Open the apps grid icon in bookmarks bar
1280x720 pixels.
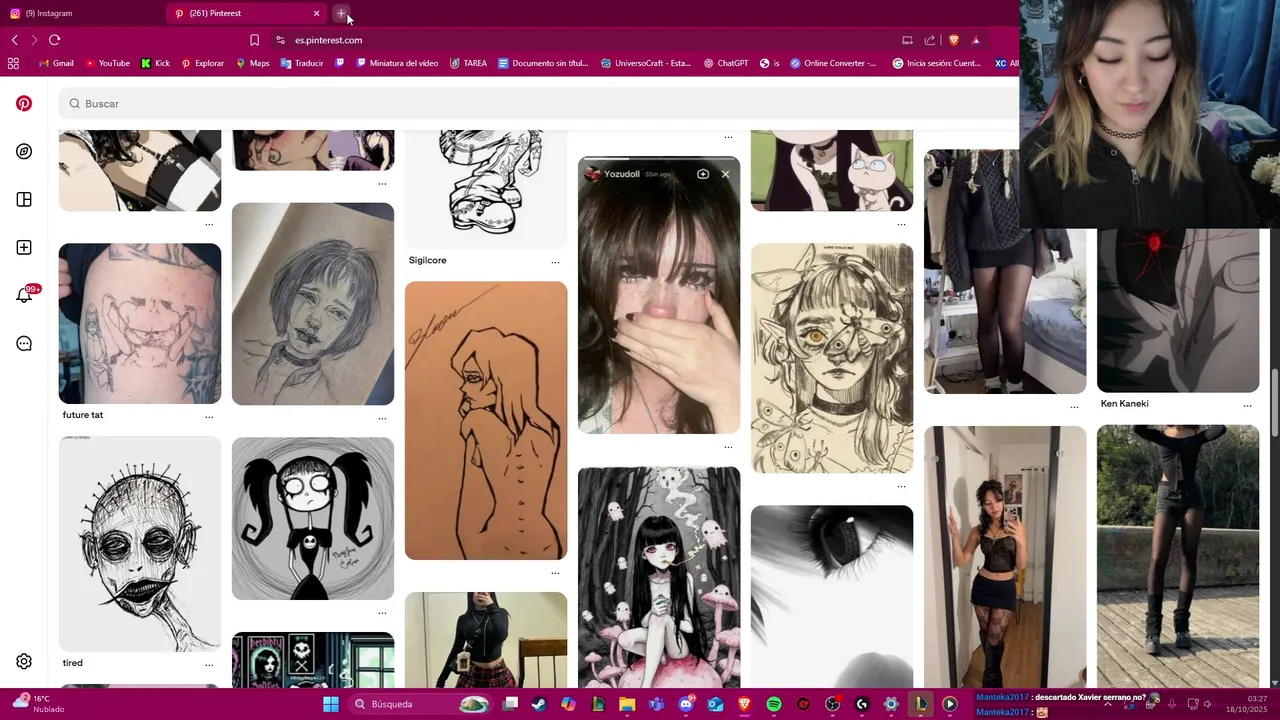point(13,63)
